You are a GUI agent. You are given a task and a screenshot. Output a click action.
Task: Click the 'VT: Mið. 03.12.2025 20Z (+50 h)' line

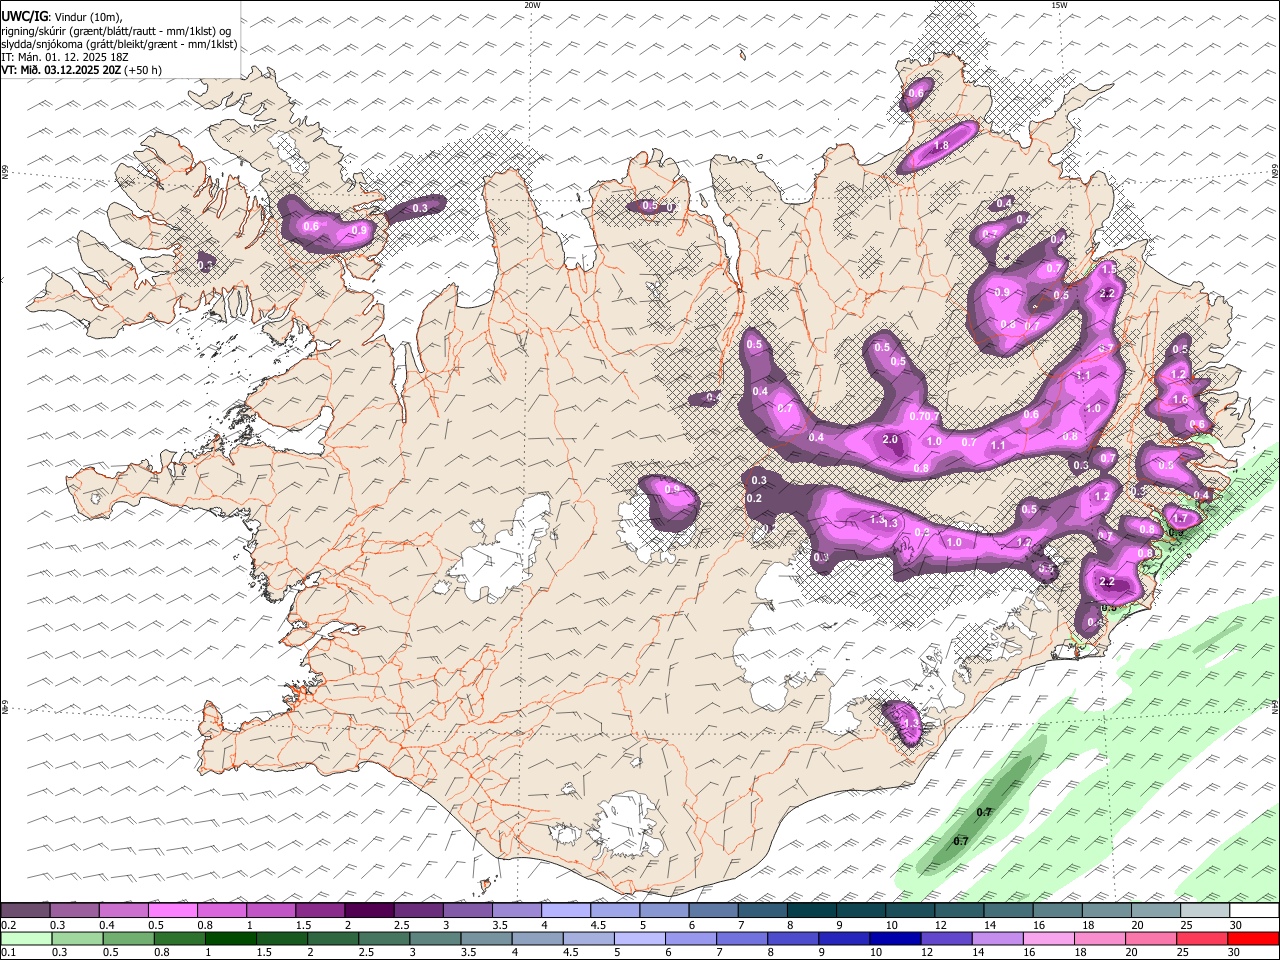[x=82, y=70]
